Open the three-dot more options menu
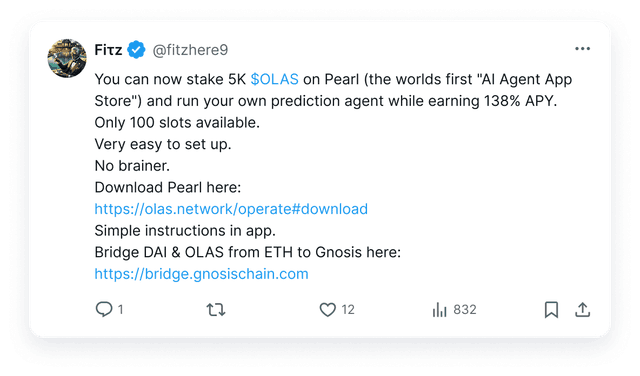The height and width of the screenshot is (376, 640). pos(582,49)
